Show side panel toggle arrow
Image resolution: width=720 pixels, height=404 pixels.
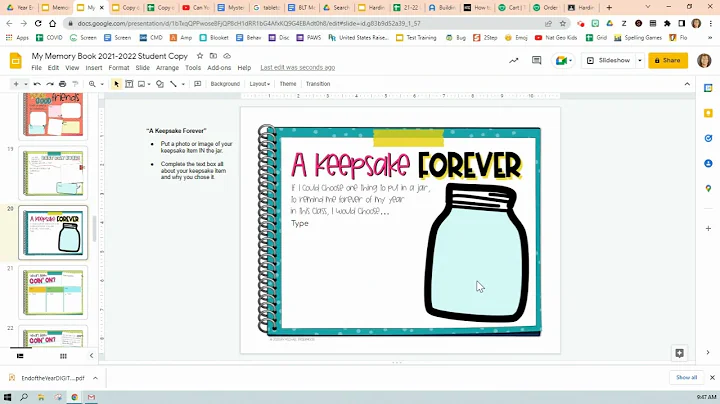[x=708, y=353]
